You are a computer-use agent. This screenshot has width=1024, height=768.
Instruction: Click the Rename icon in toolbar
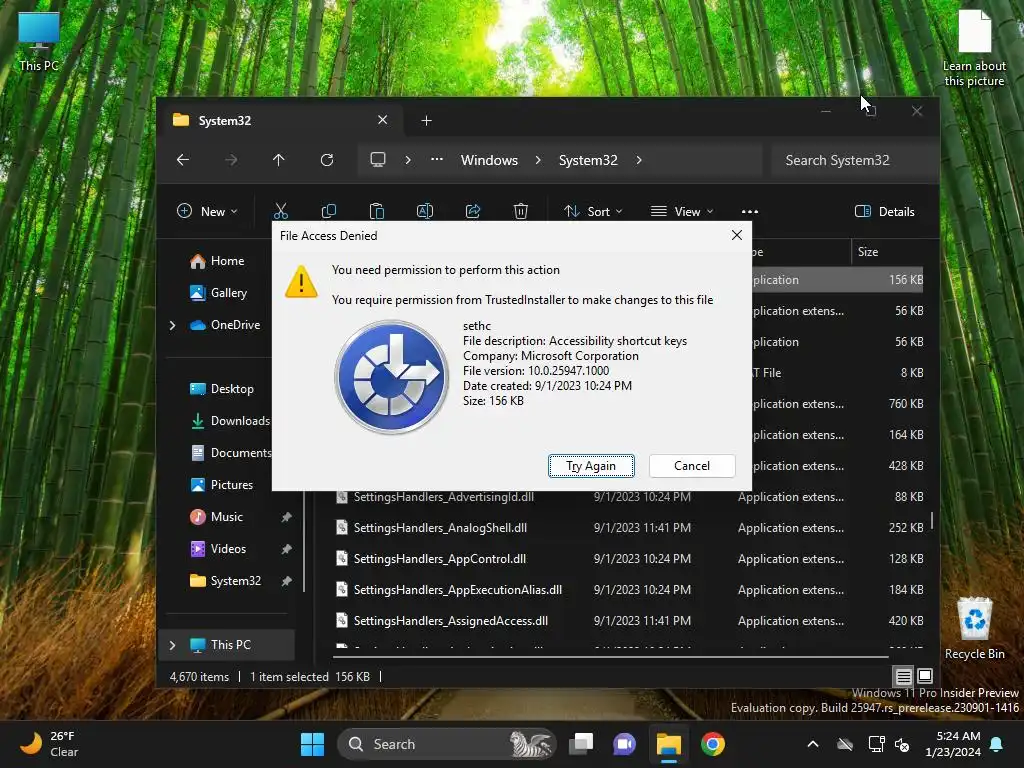click(x=424, y=211)
